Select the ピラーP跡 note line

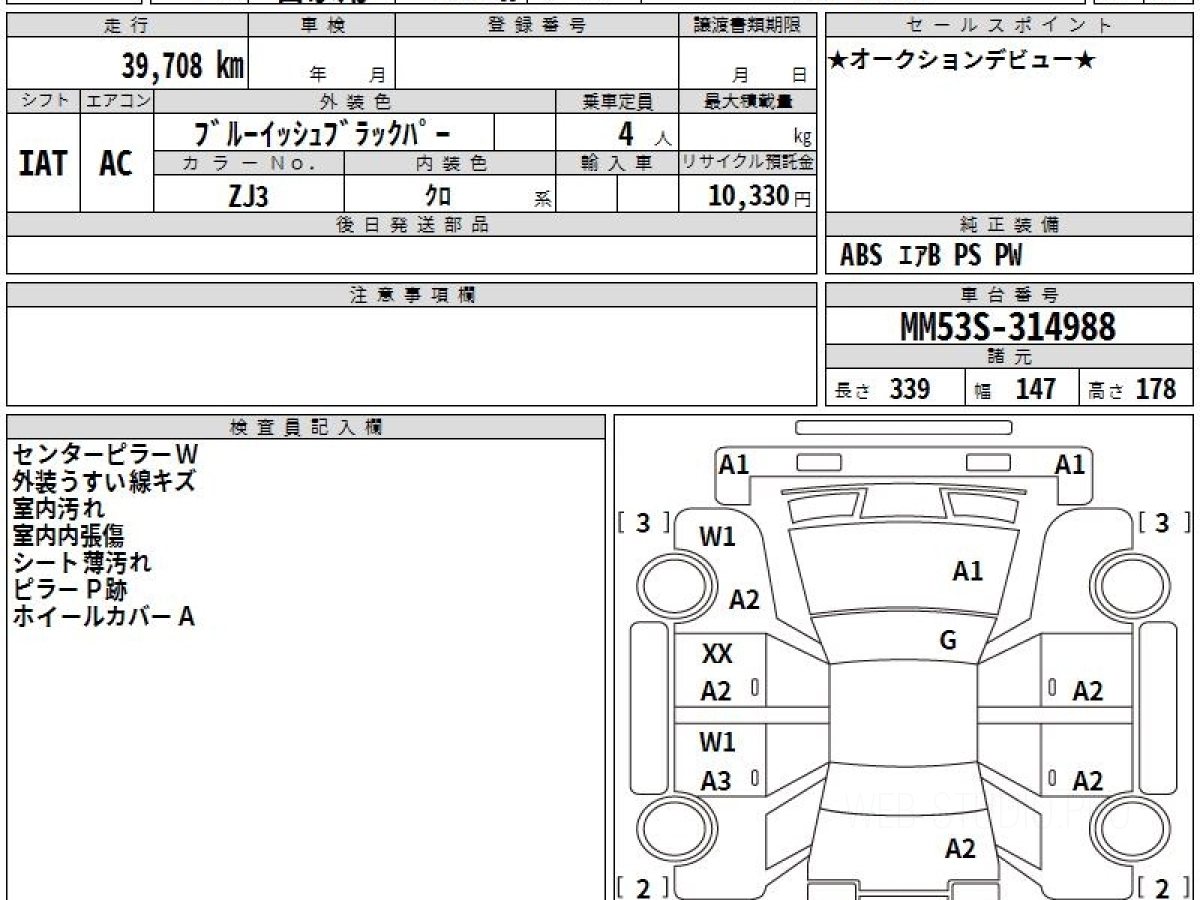coord(70,590)
